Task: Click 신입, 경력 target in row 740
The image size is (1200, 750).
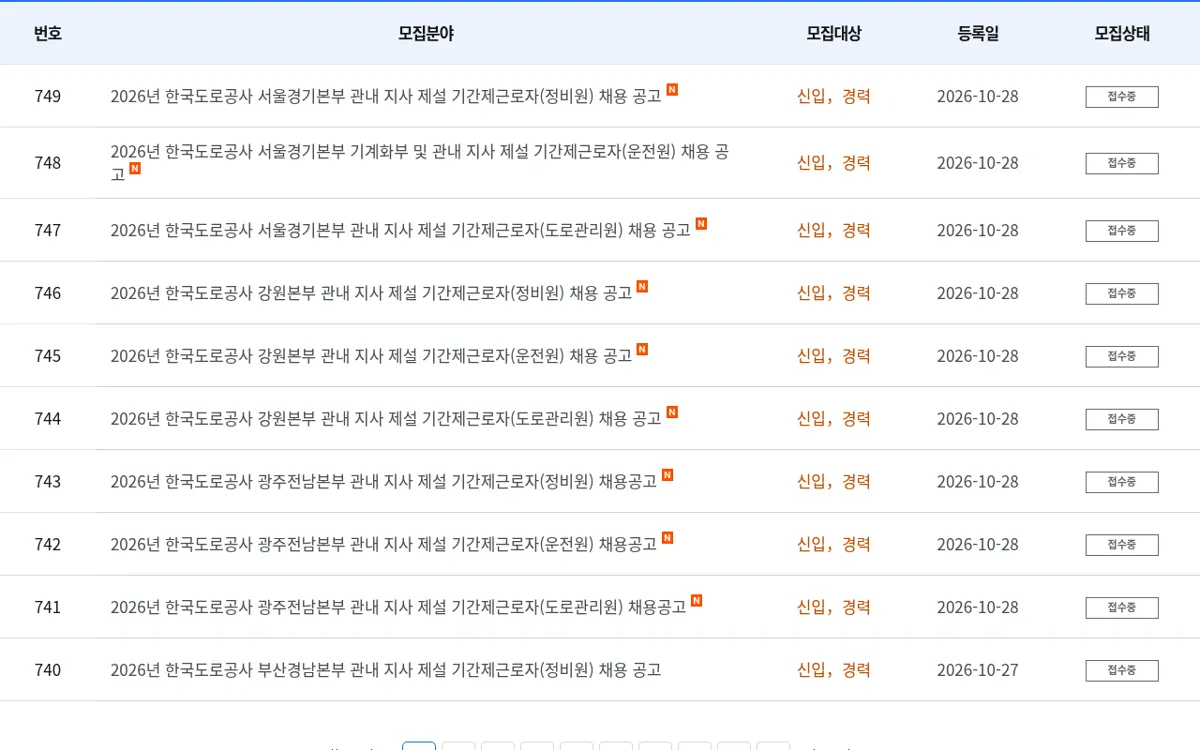Action: [834, 670]
